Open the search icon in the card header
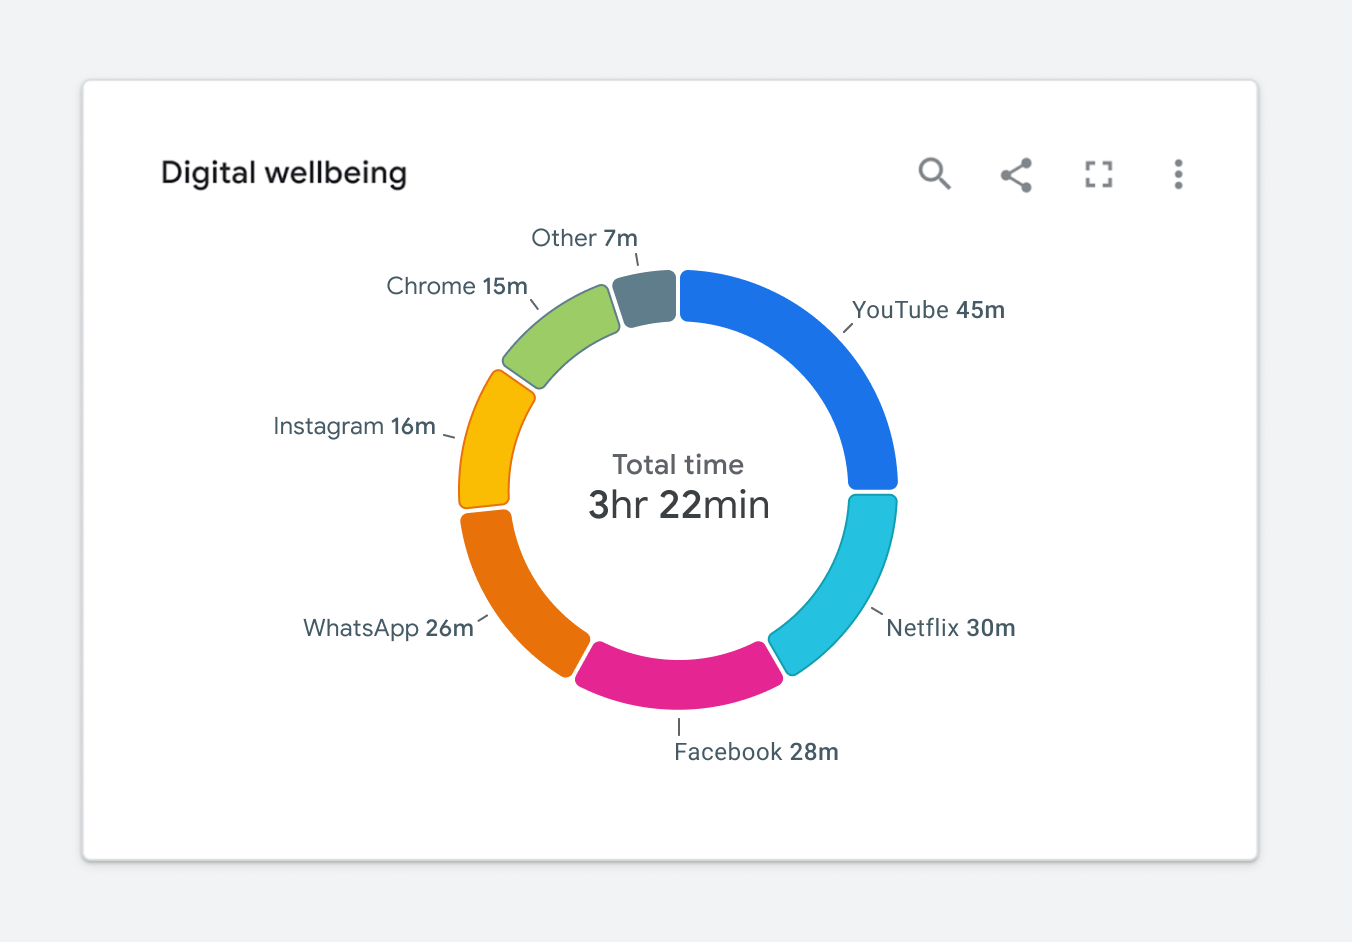The height and width of the screenshot is (942, 1352). click(x=934, y=174)
